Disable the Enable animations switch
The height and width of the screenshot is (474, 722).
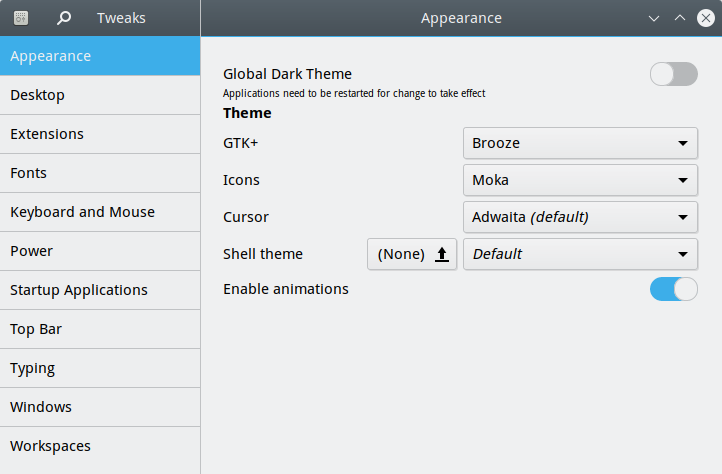click(673, 289)
